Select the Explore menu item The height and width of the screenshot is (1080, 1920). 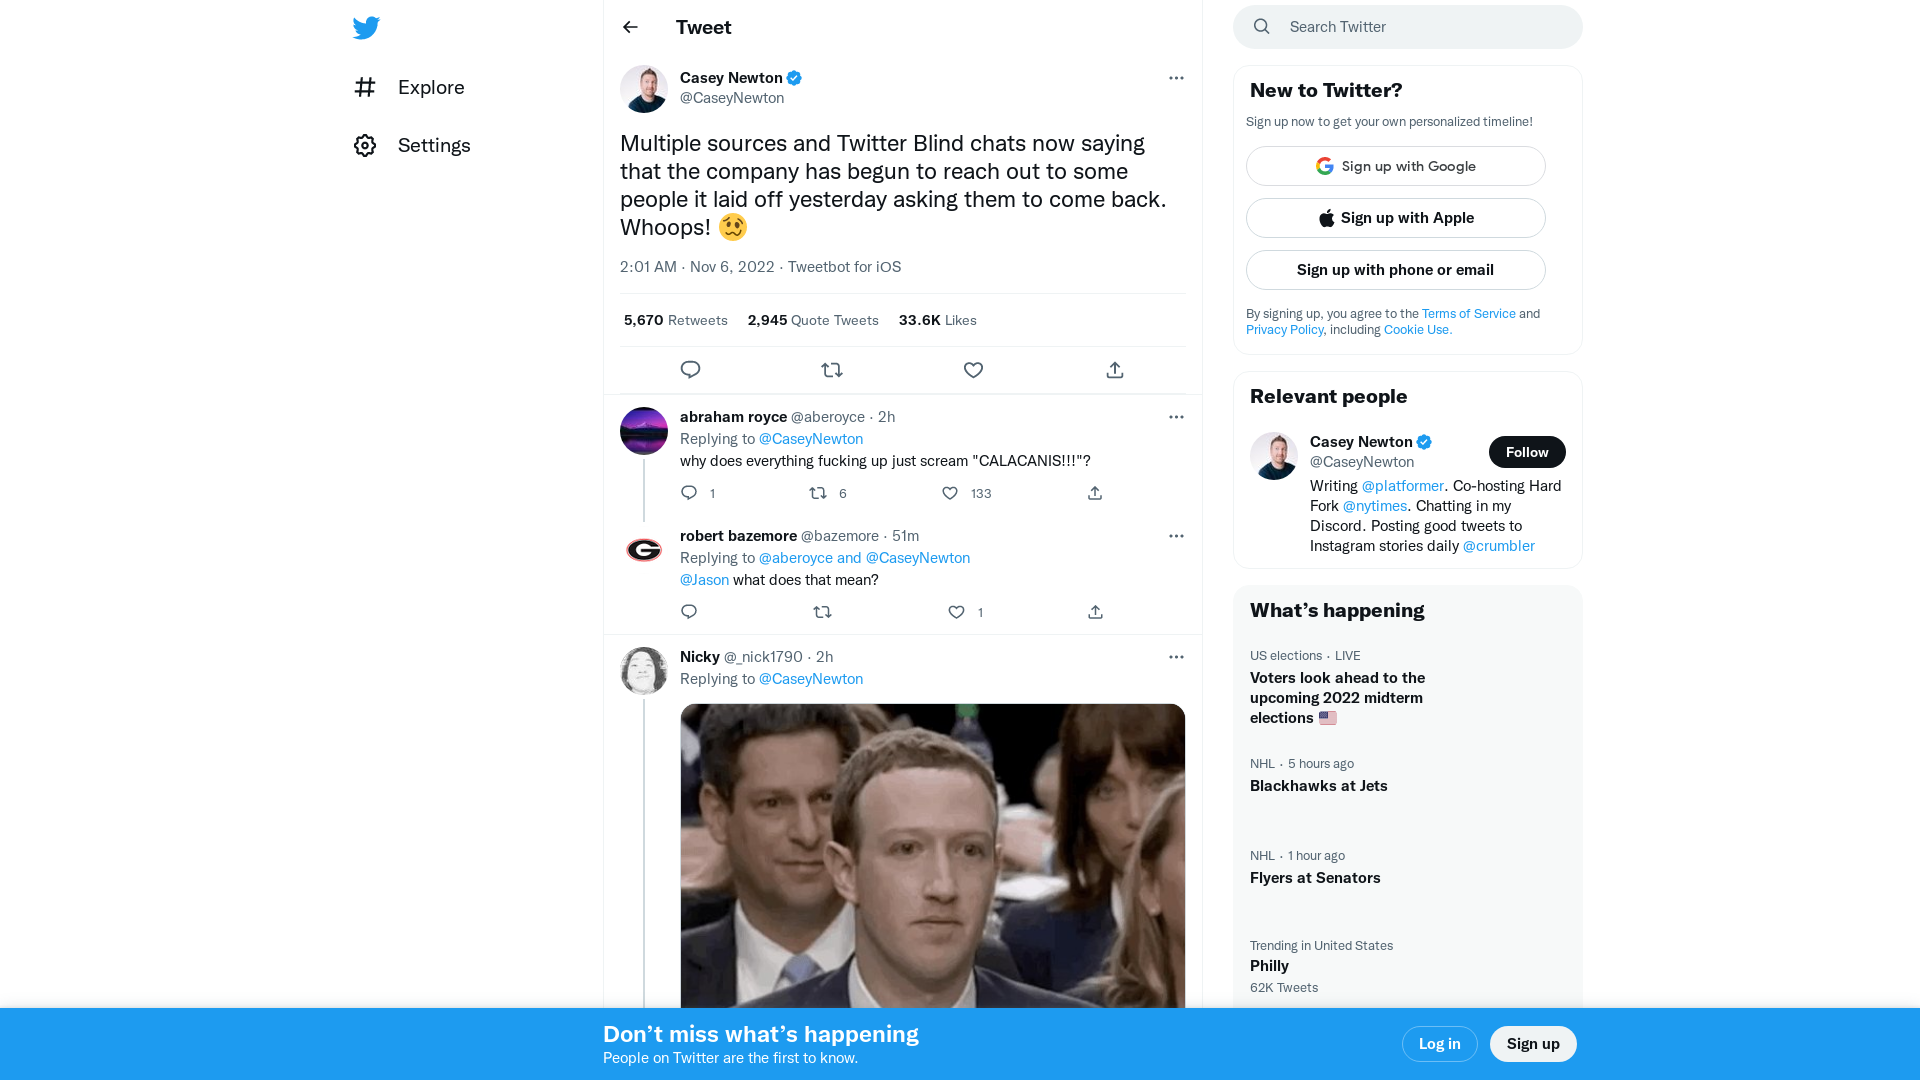(431, 88)
